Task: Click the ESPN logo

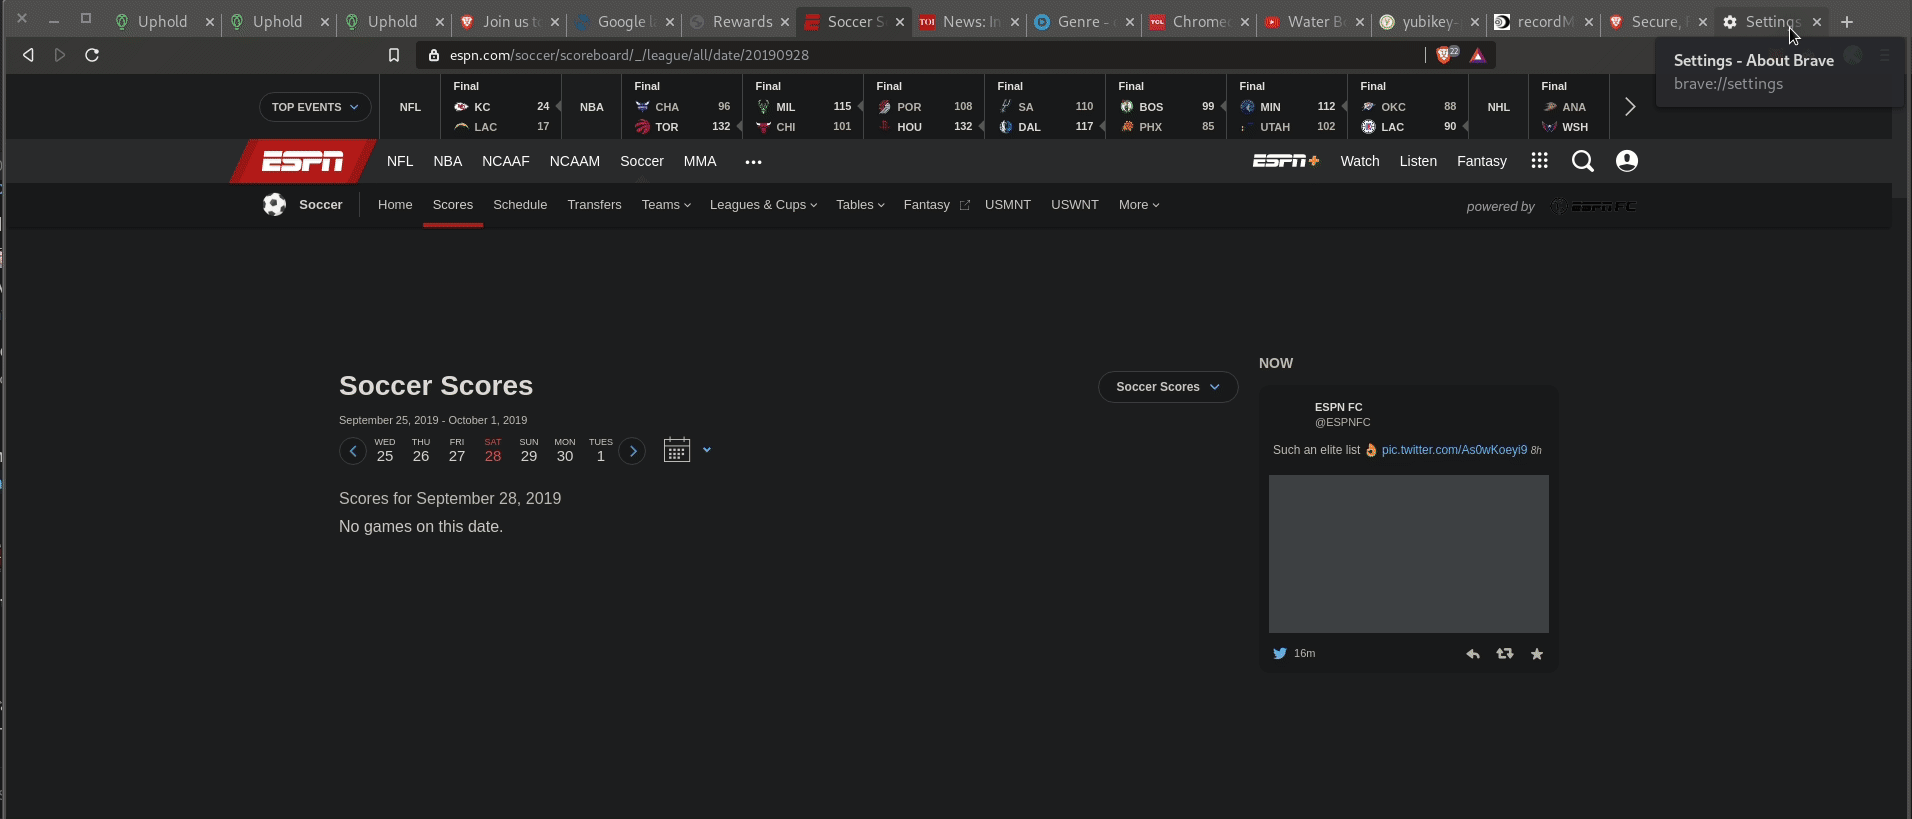Action: (x=303, y=161)
